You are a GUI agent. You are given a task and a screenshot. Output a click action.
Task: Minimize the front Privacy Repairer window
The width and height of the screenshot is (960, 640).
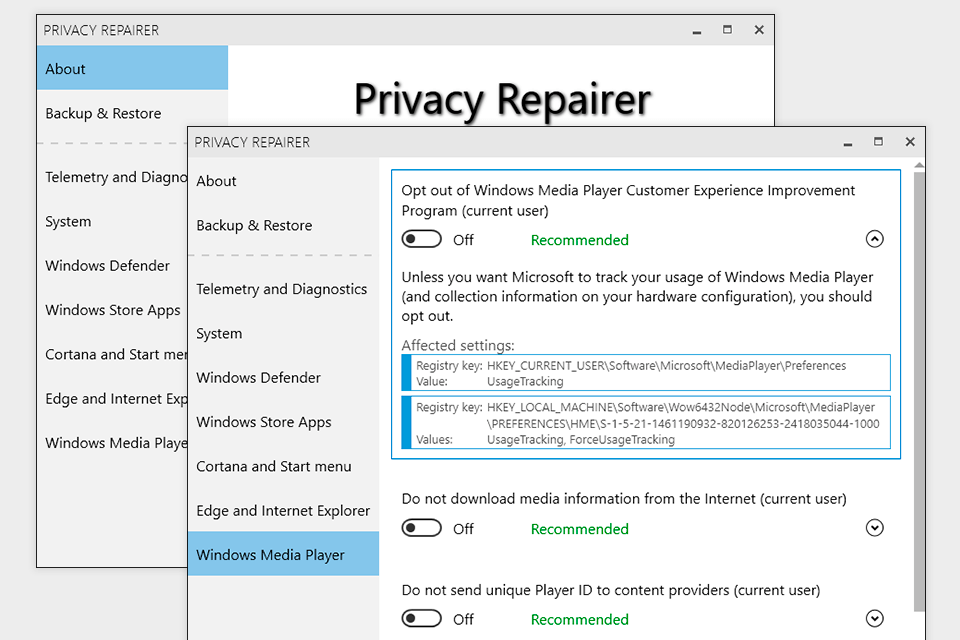tap(848, 143)
